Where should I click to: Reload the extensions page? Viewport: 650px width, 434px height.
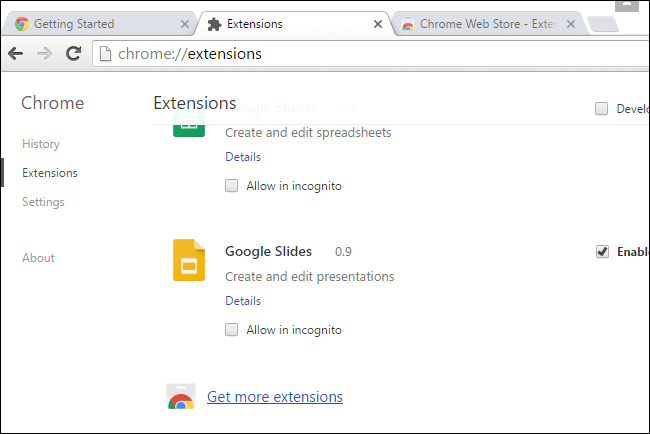coord(74,53)
